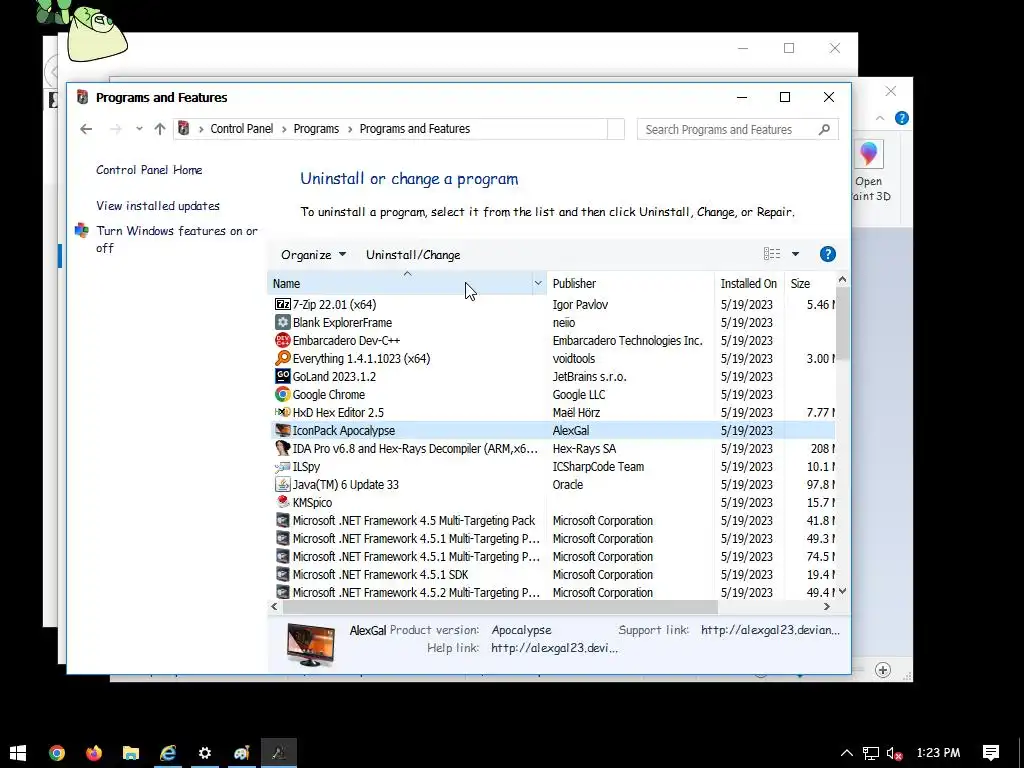The width and height of the screenshot is (1024, 768).
Task: Select the Google LLC publisher cell
Action: click(579, 394)
